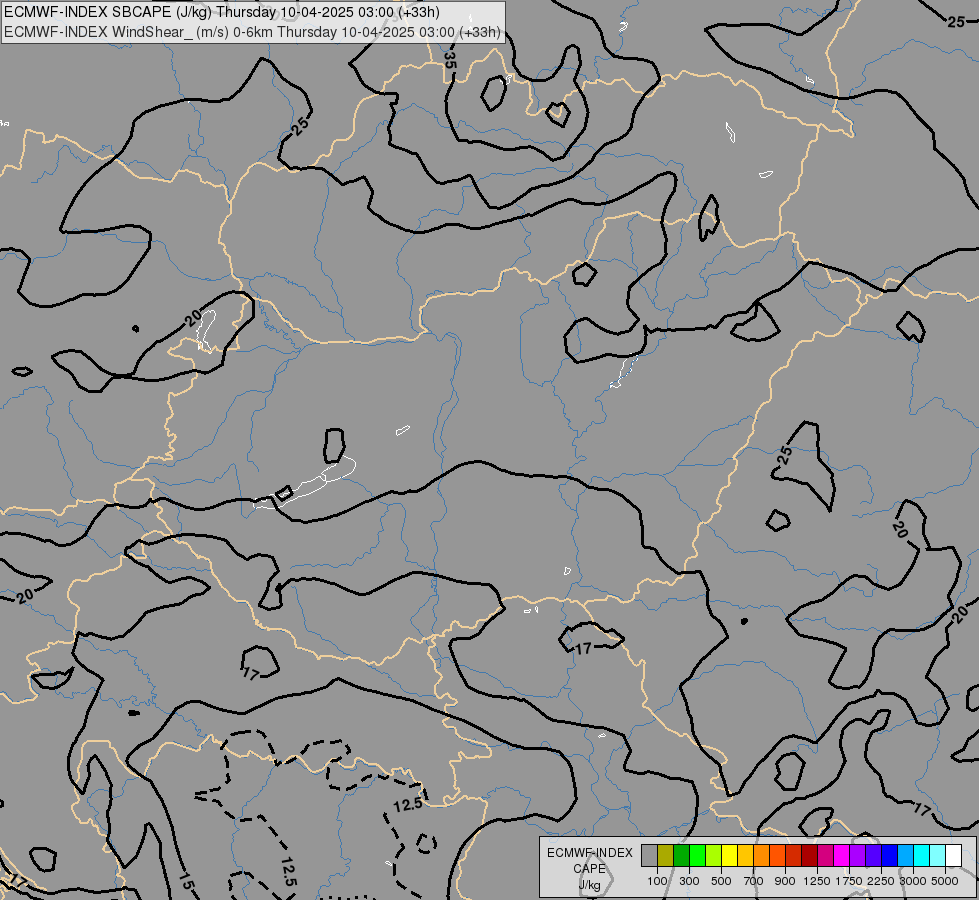Select the '3000' legend scale value

tap(913, 881)
